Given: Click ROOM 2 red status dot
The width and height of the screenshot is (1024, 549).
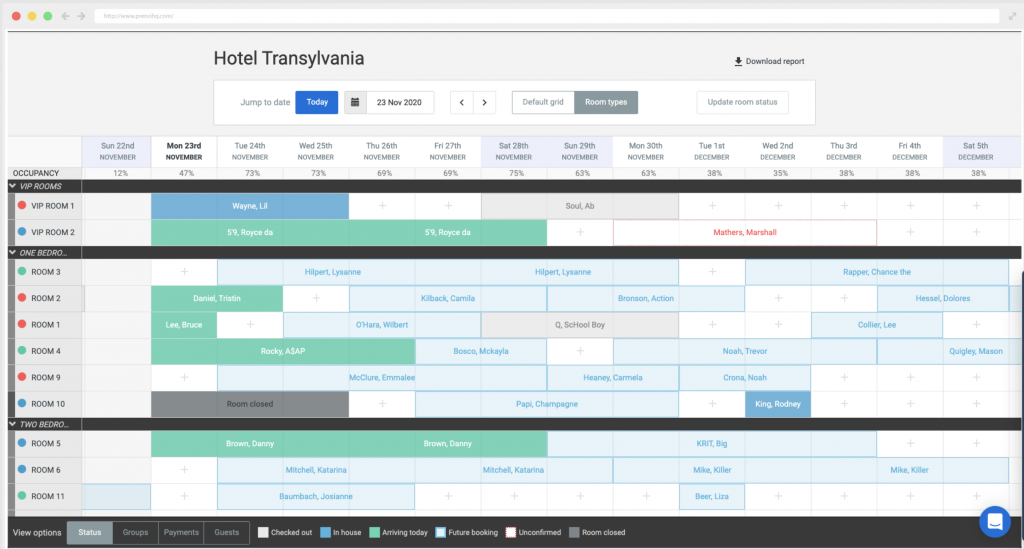Looking at the screenshot, I should (x=22, y=298).
